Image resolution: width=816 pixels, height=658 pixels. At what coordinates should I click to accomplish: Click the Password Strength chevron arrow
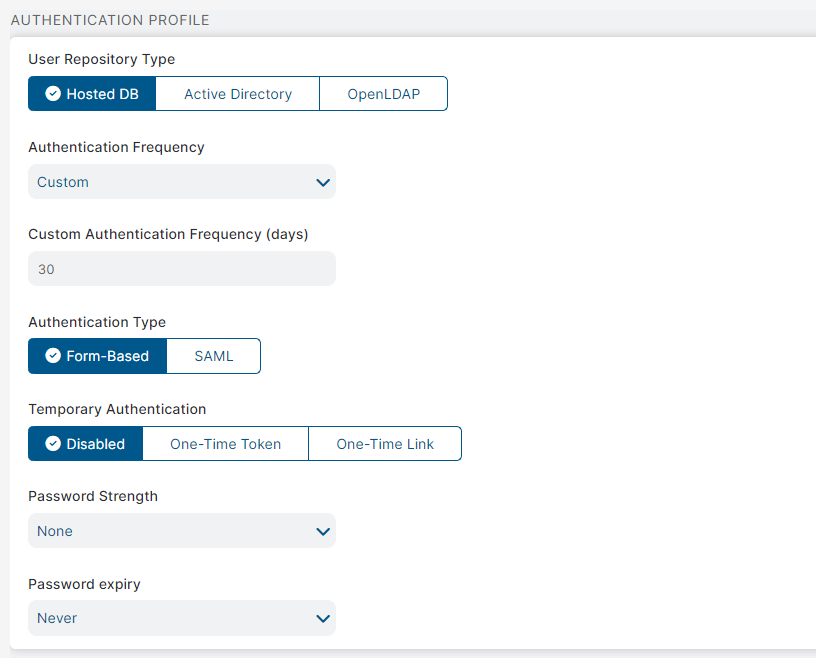click(322, 531)
